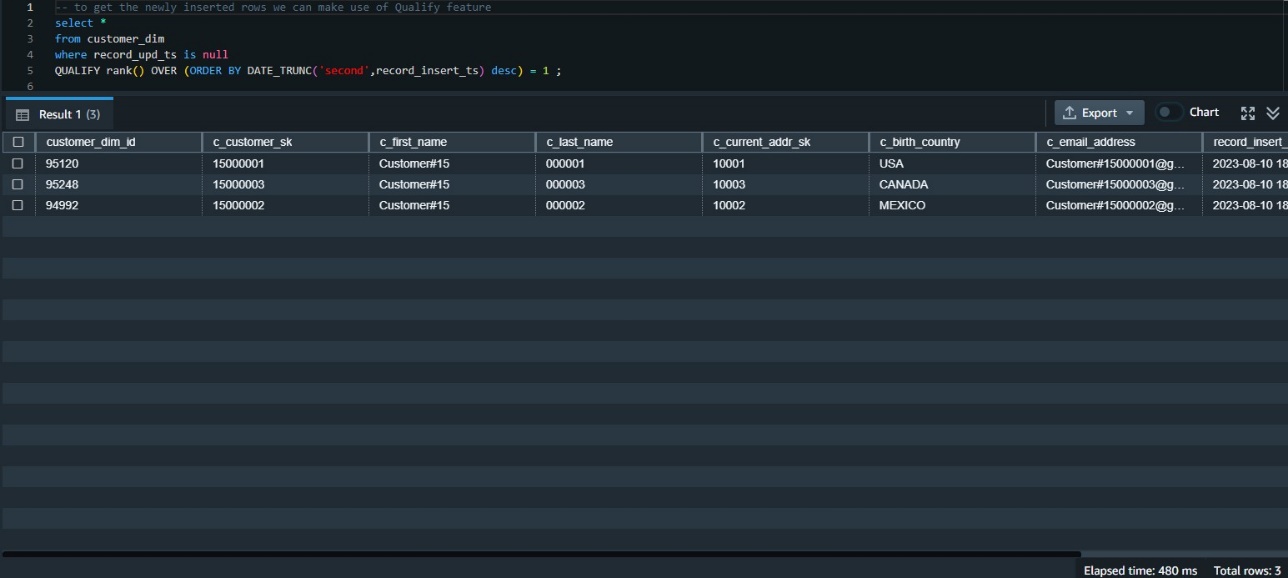This screenshot has height=578, width=1288.
Task: Click the horizontal scrollbar under results
Action: 541,553
